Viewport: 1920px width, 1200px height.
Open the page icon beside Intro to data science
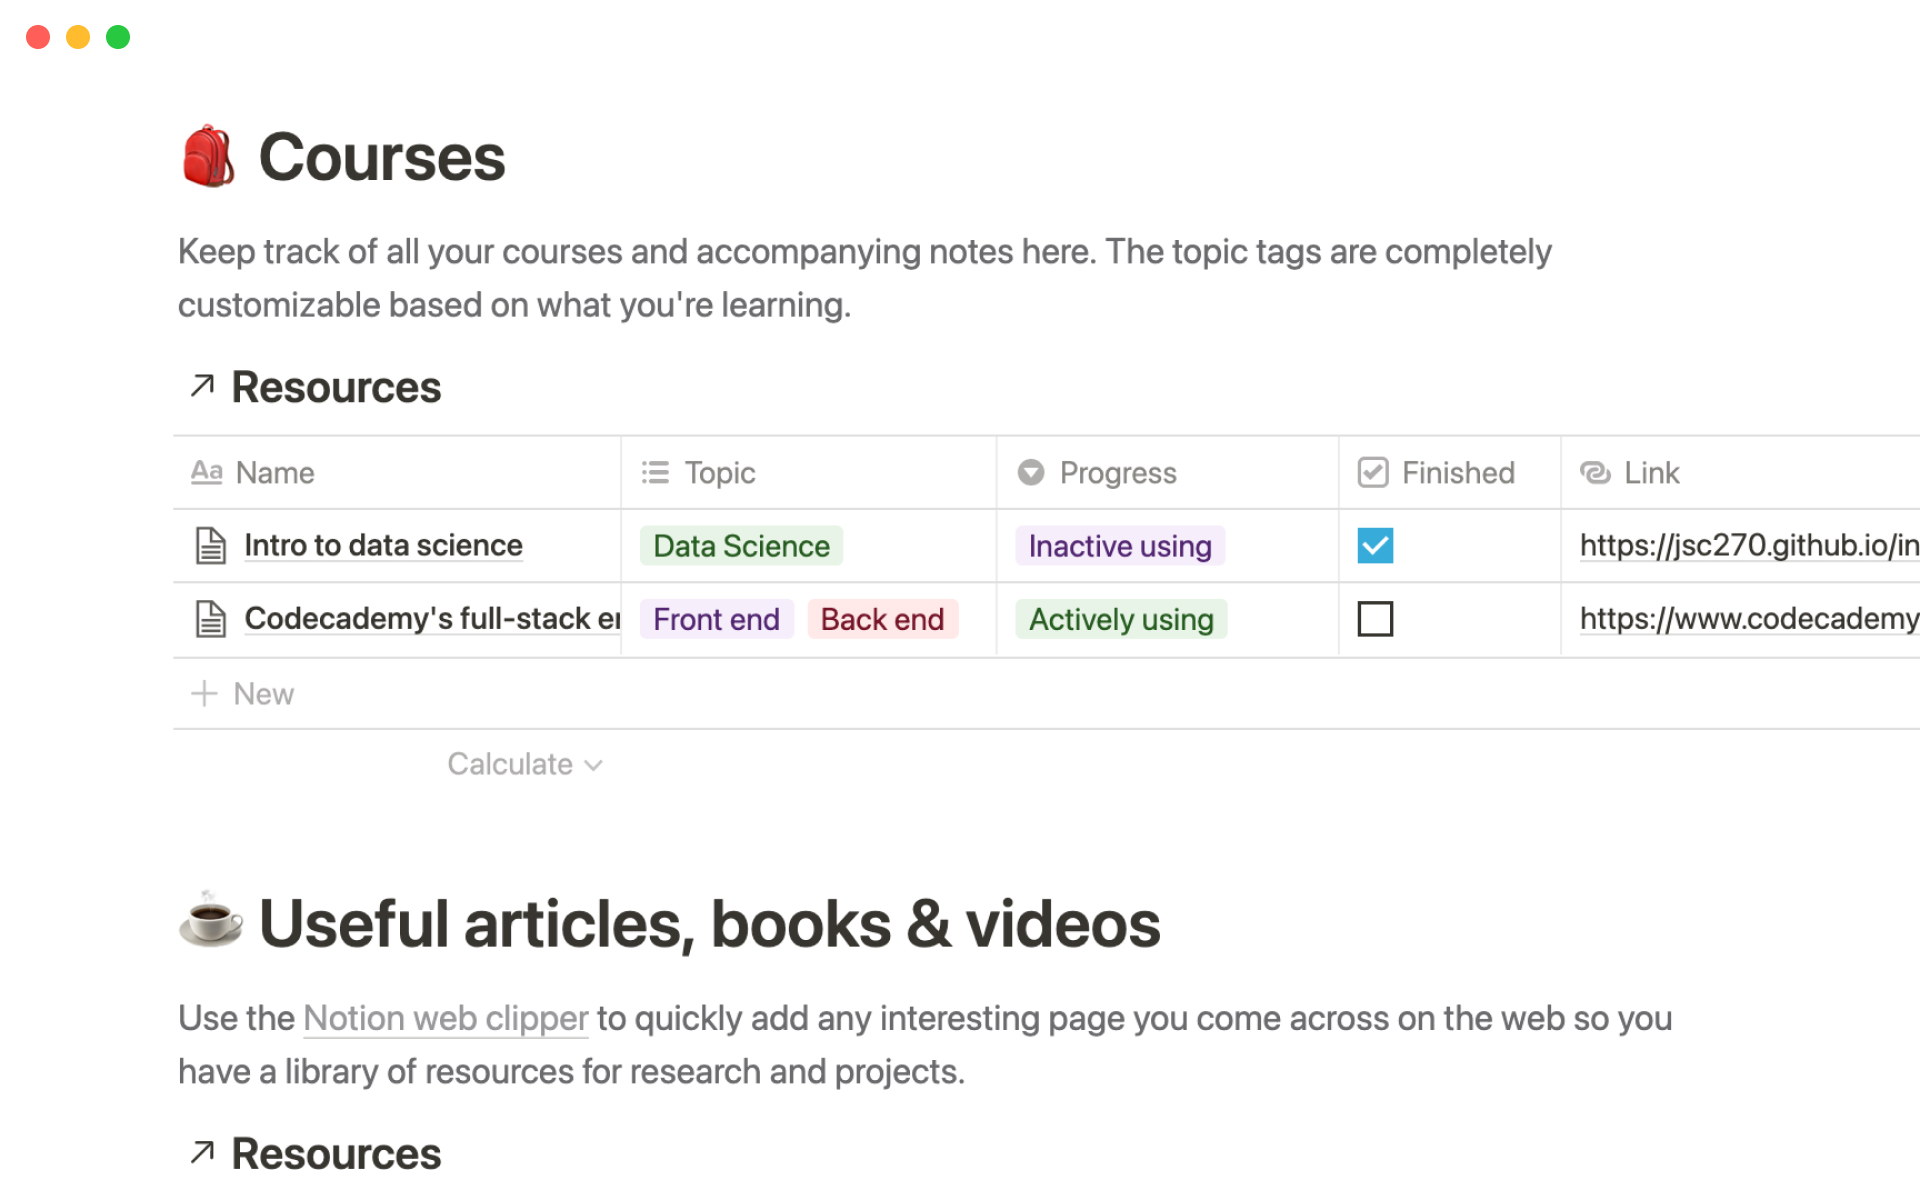210,545
